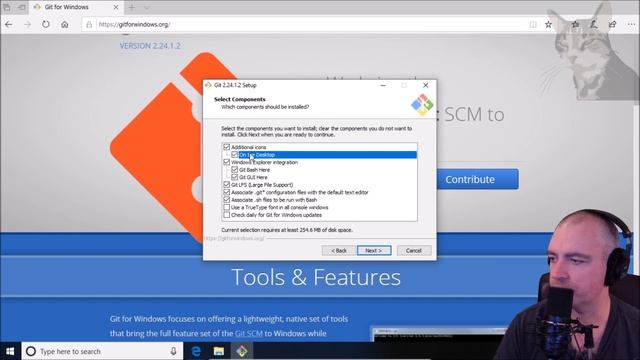This screenshot has width=640, height=360.
Task: Share this page icon
Action: [613, 24]
